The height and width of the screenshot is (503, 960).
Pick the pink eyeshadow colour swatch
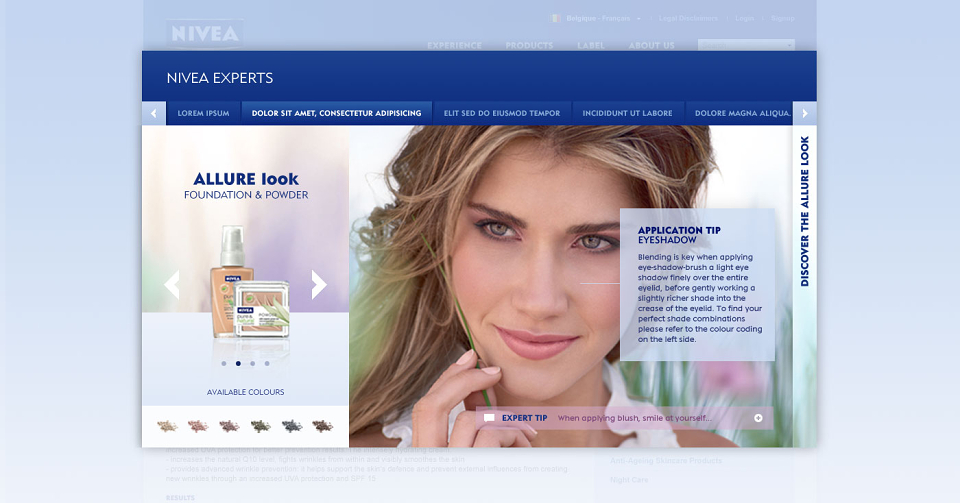(x=198, y=426)
